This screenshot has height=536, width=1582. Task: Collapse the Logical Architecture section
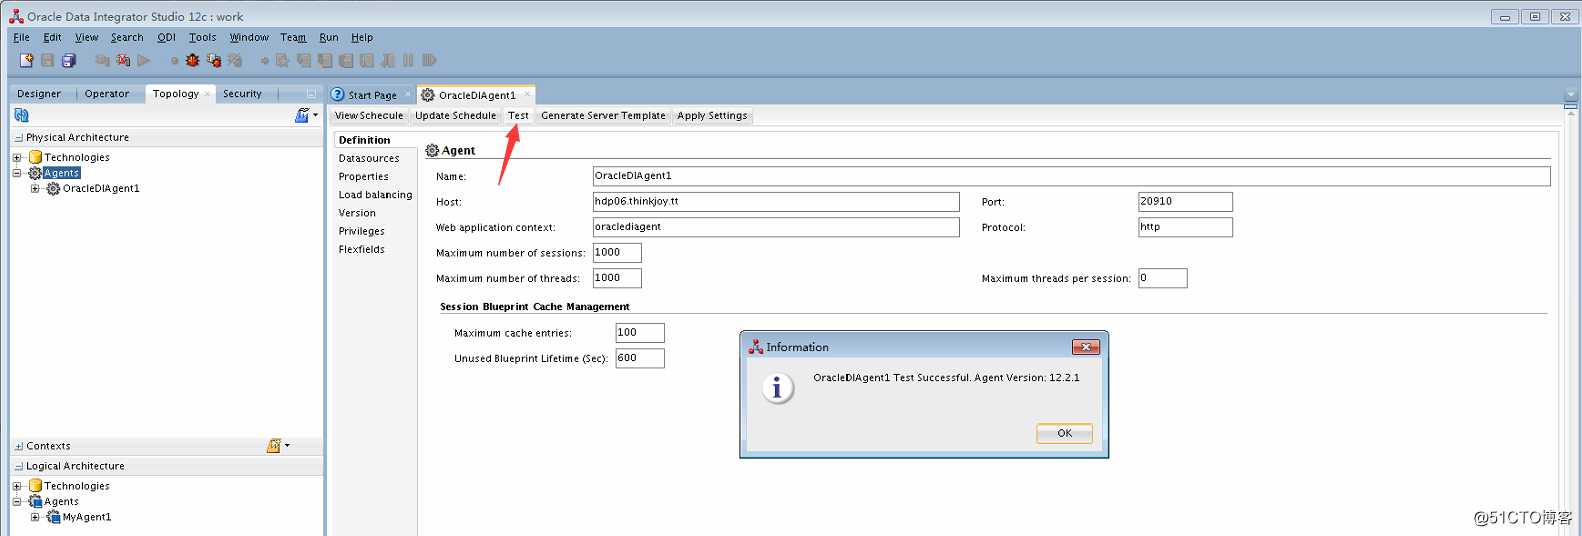tap(18, 466)
